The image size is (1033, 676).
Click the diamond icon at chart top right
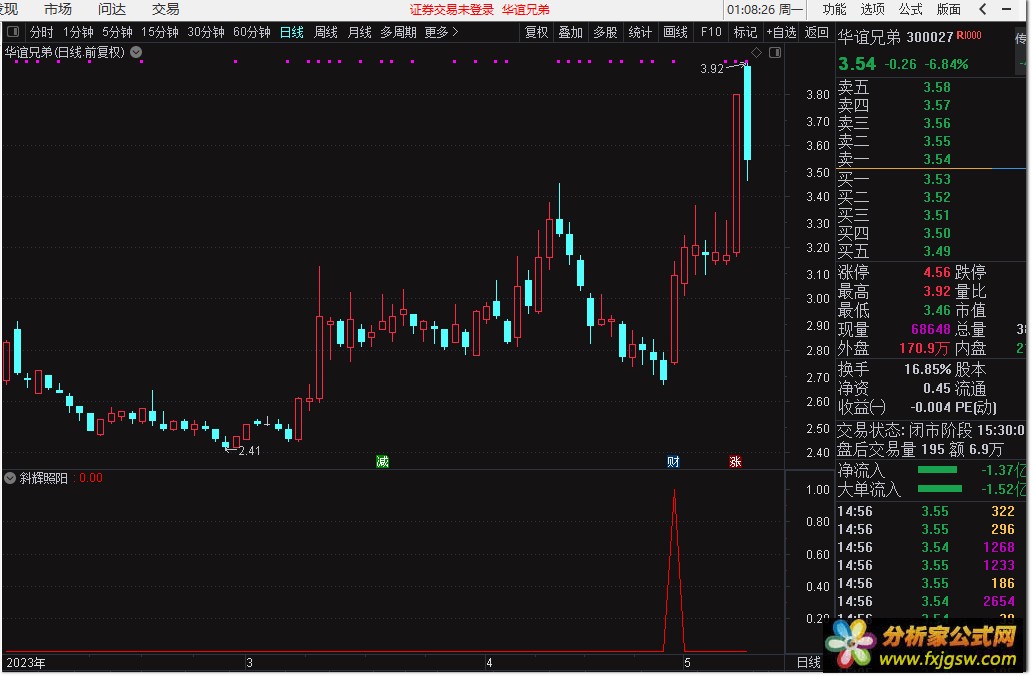(x=756, y=53)
